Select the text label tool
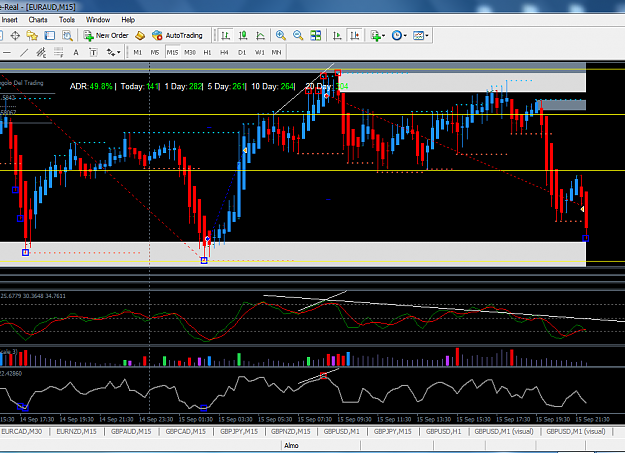This screenshot has height=453, width=625. point(93,52)
